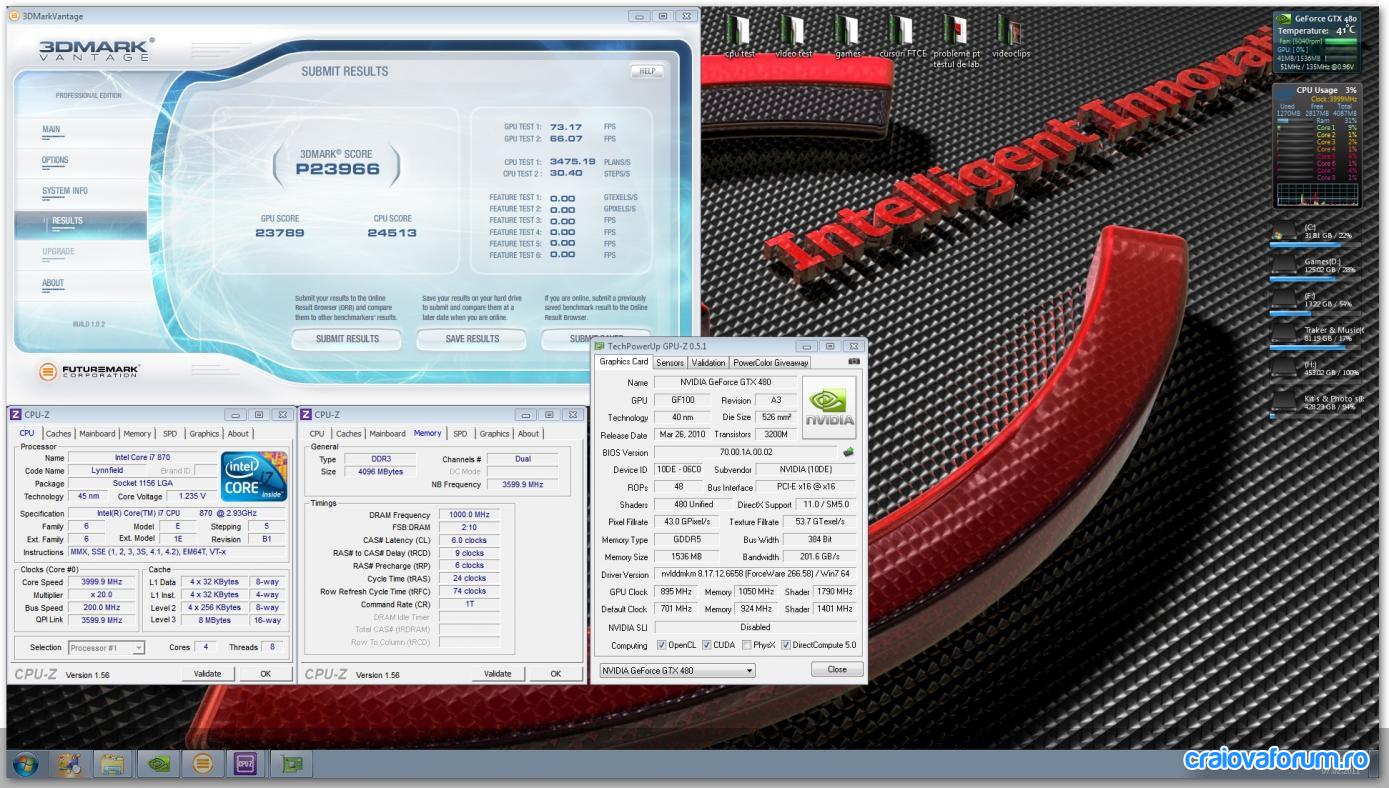1389x788 pixels.
Task: Open Windows Explorer from the taskbar
Action: tap(114, 765)
